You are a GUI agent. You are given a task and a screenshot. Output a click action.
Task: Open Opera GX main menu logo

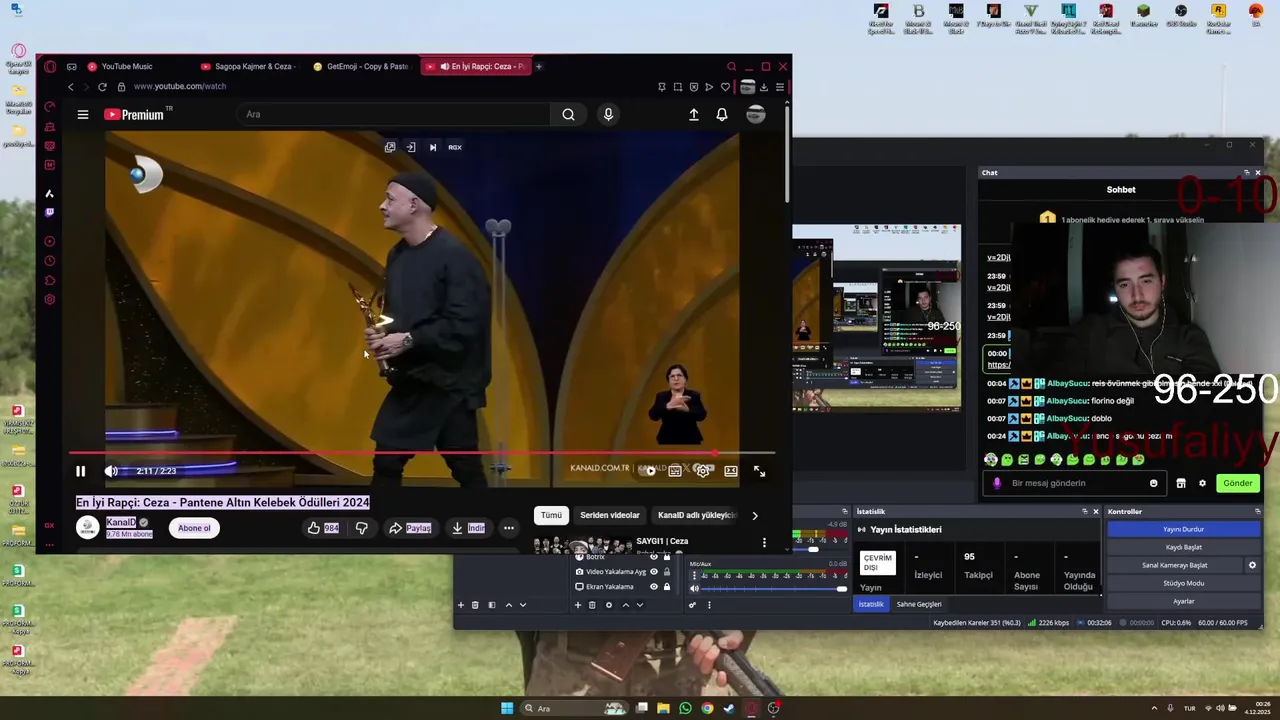[49, 67]
